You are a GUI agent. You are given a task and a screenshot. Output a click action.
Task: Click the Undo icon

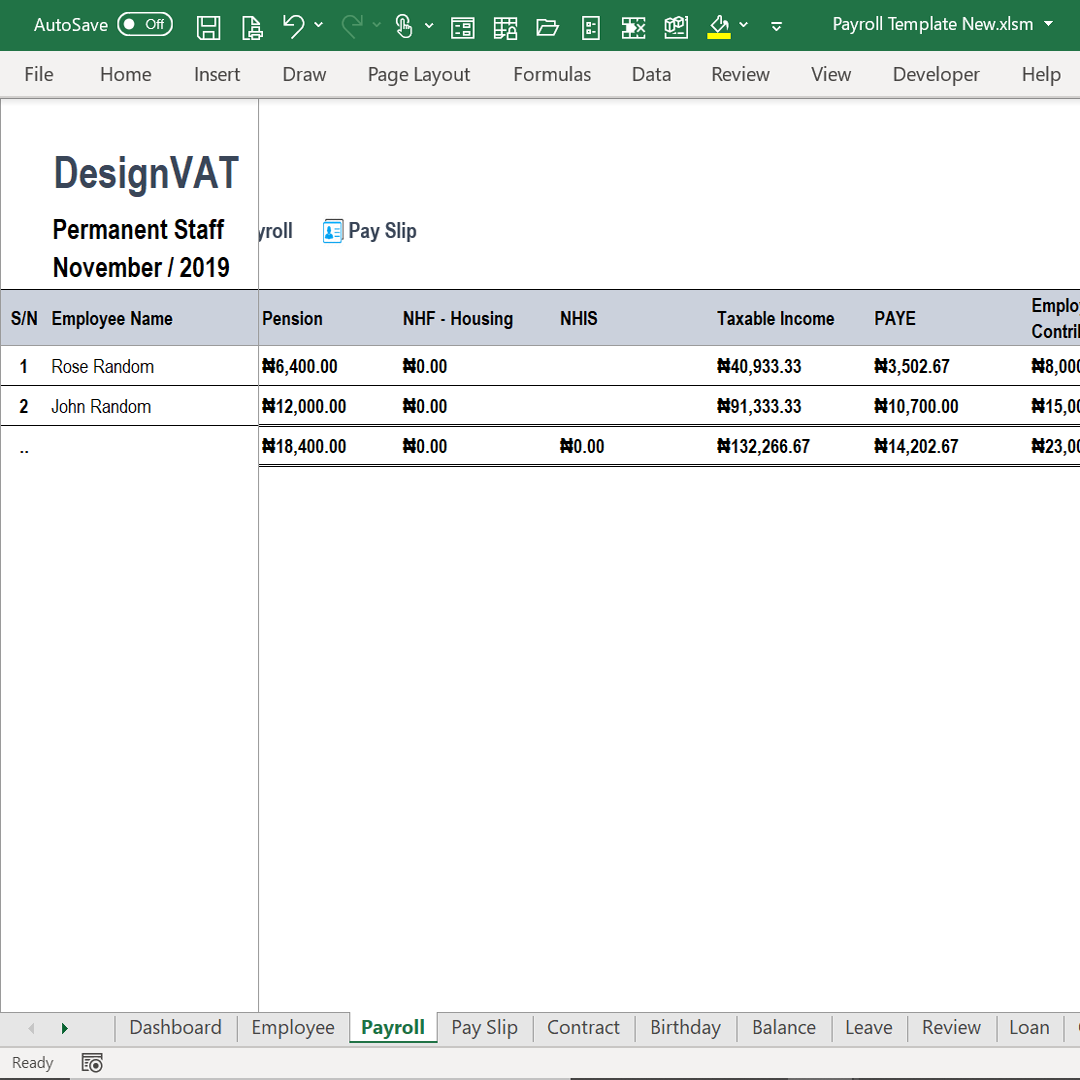(295, 26)
